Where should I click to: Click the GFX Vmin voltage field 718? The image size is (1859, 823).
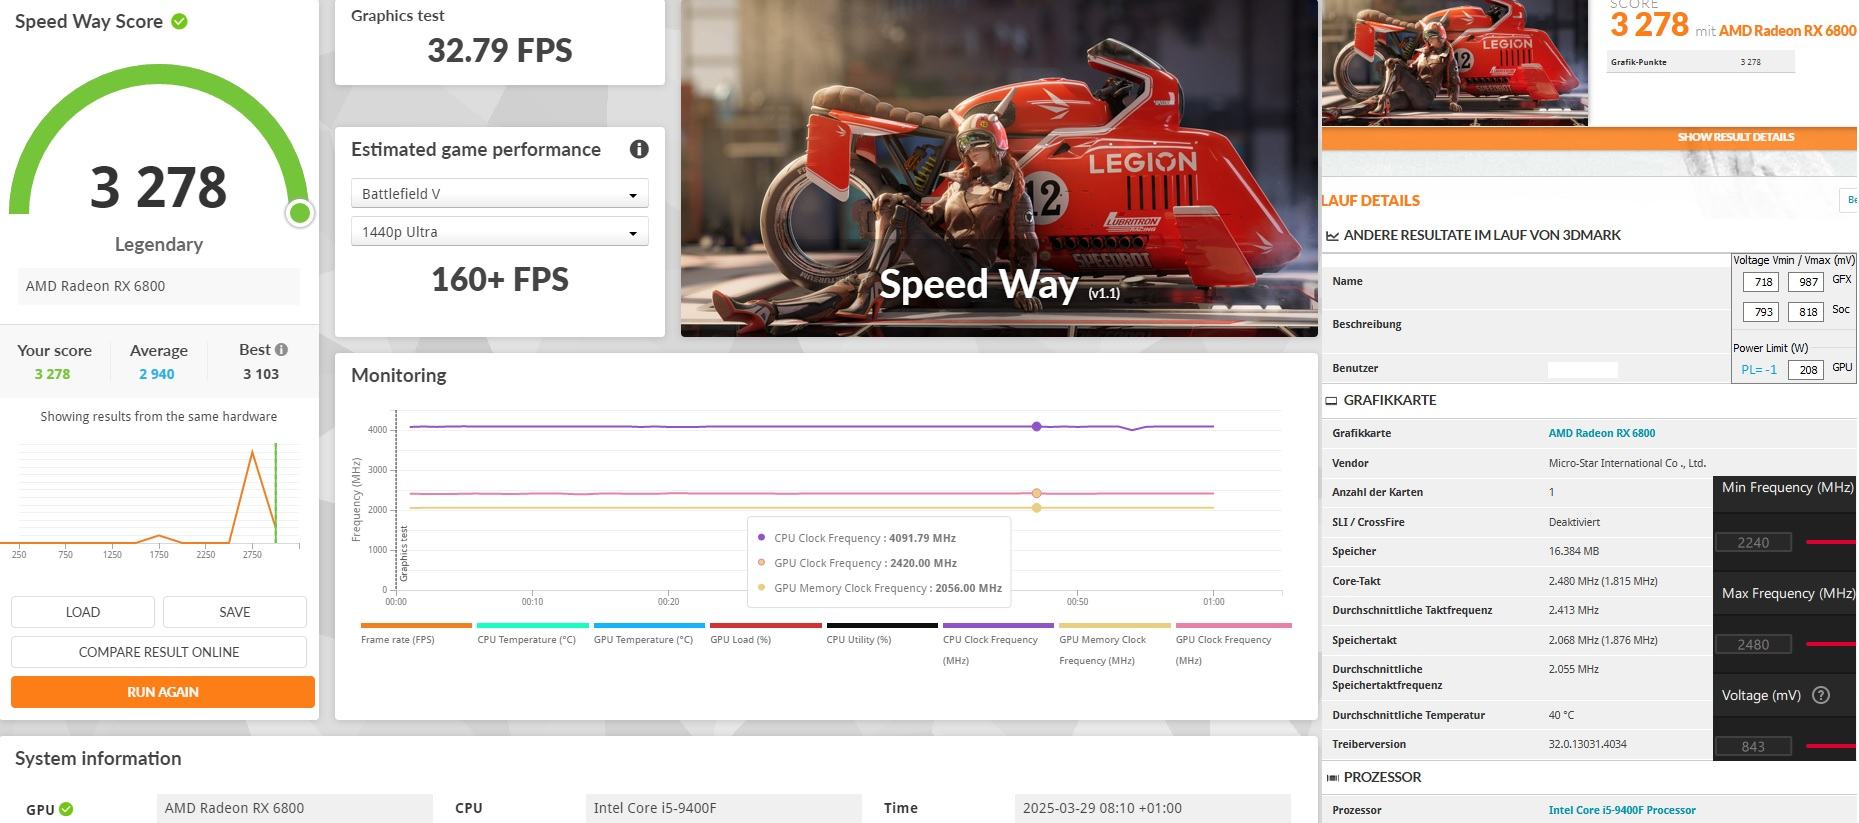(1760, 283)
